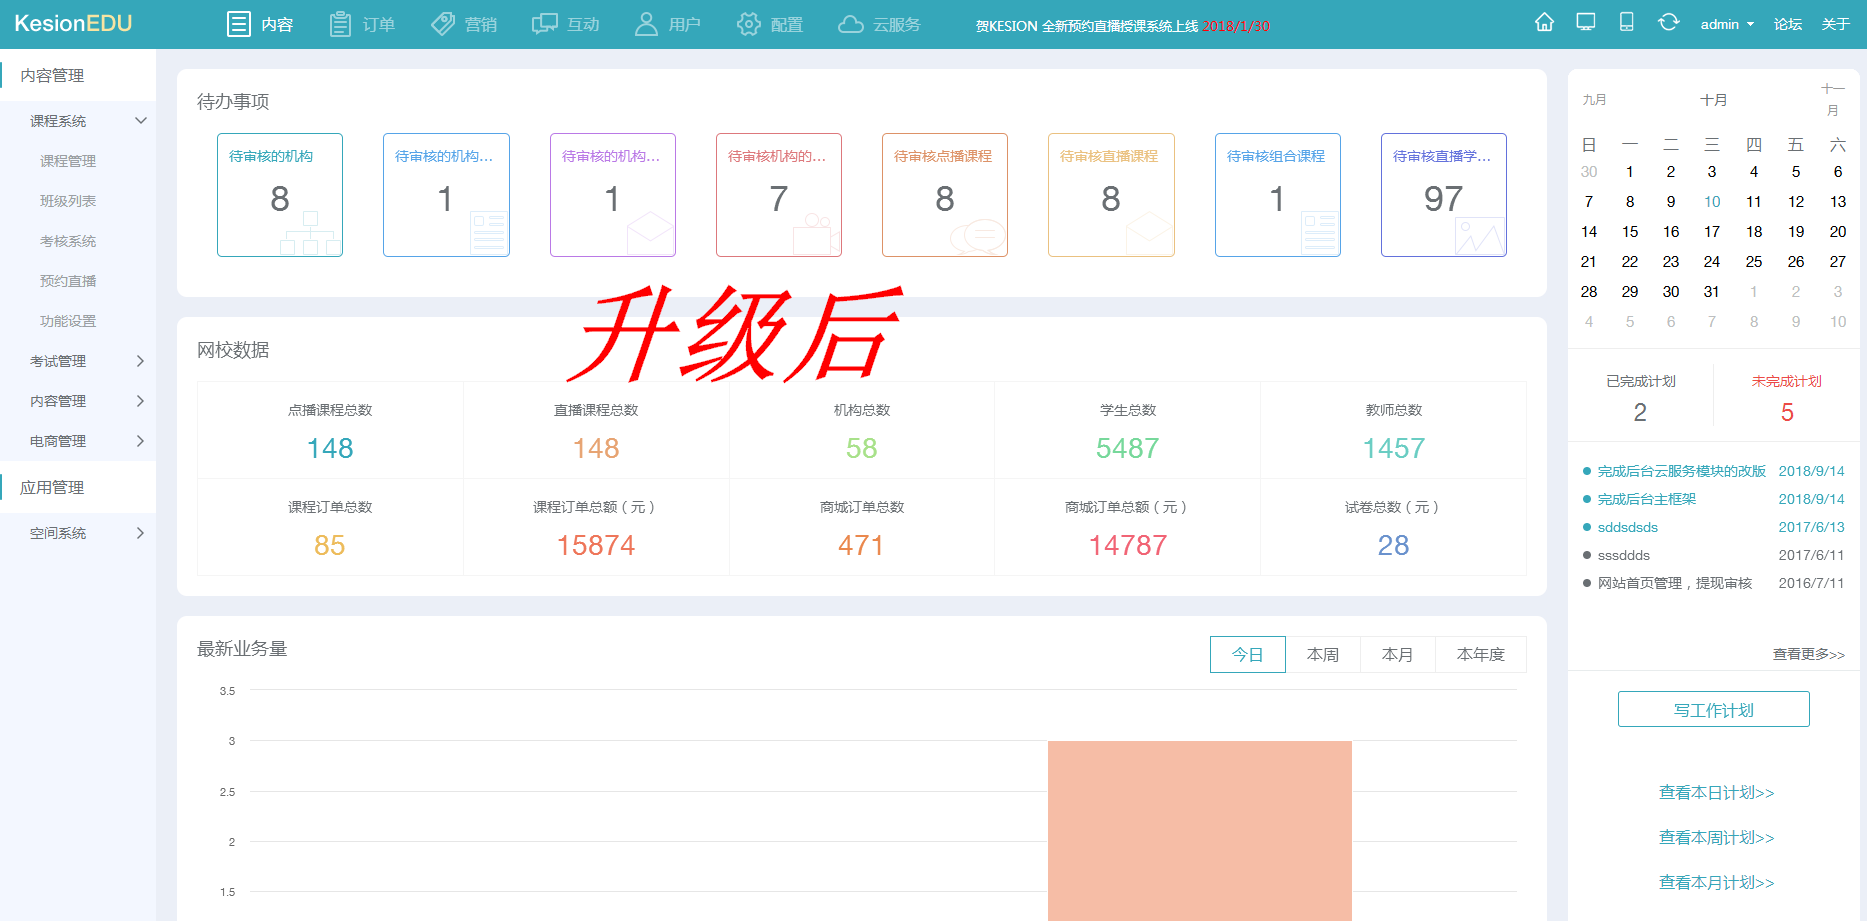
Task: Select the 订单 (Orders) icon
Action: click(339, 23)
